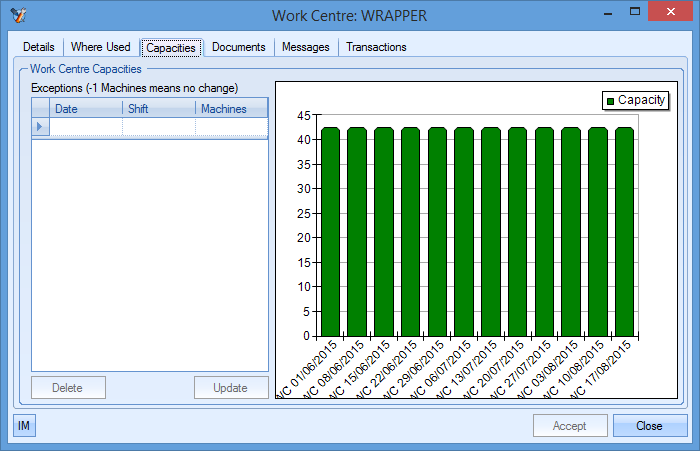The width and height of the screenshot is (700, 451).
Task: Click the Close button at bottom right
Action: pyautogui.click(x=649, y=426)
